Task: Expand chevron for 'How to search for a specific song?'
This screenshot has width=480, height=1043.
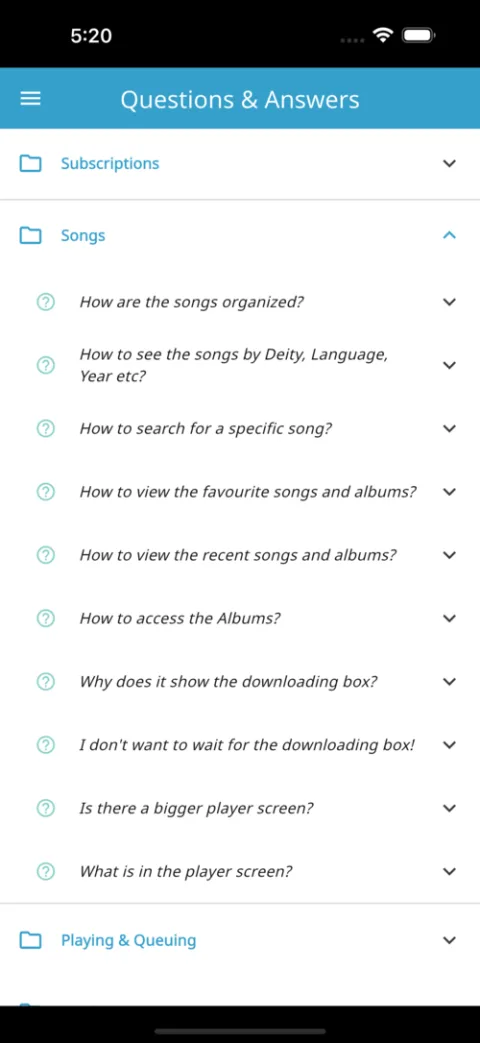Action: click(x=450, y=429)
